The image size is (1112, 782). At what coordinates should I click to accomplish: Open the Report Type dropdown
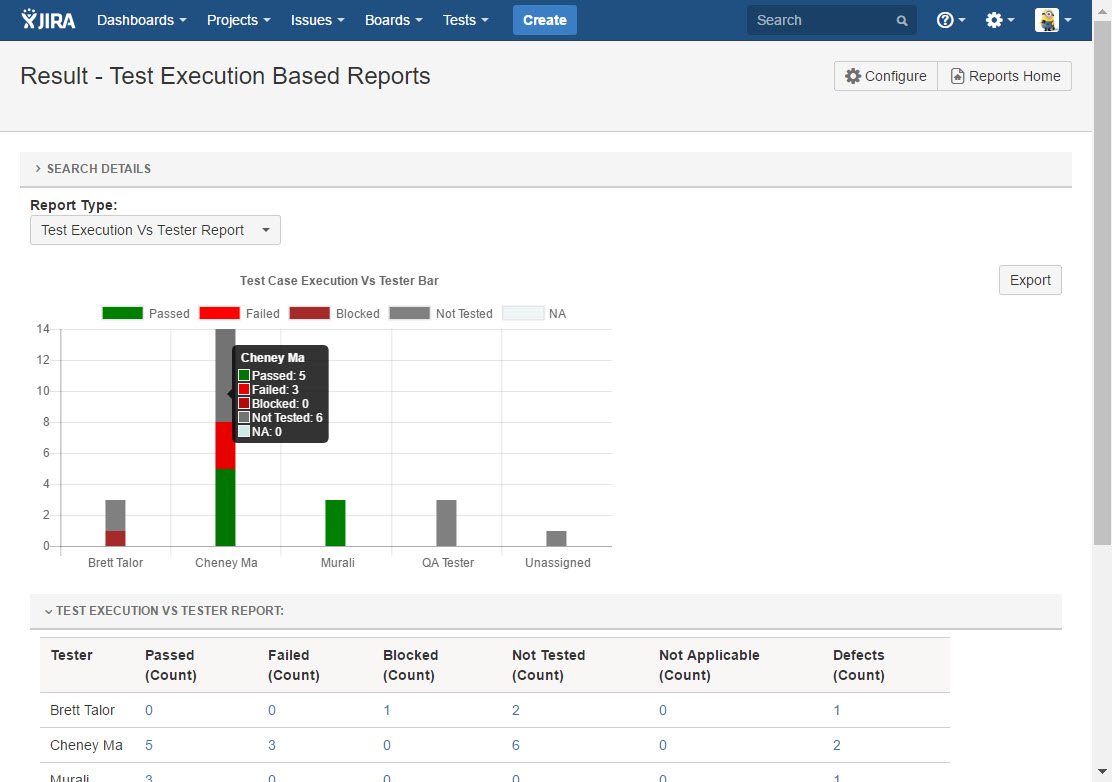point(155,230)
